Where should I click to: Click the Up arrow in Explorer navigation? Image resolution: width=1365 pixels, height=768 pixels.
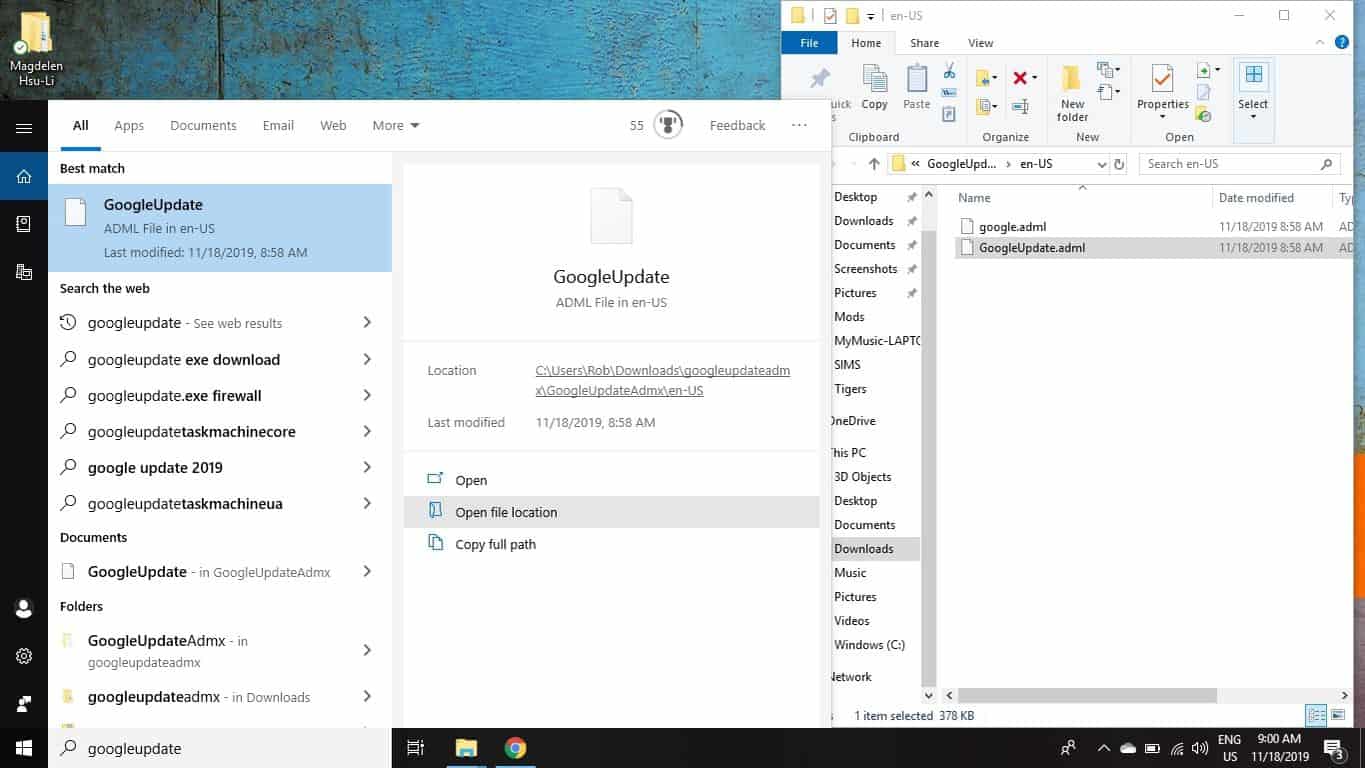click(x=874, y=164)
